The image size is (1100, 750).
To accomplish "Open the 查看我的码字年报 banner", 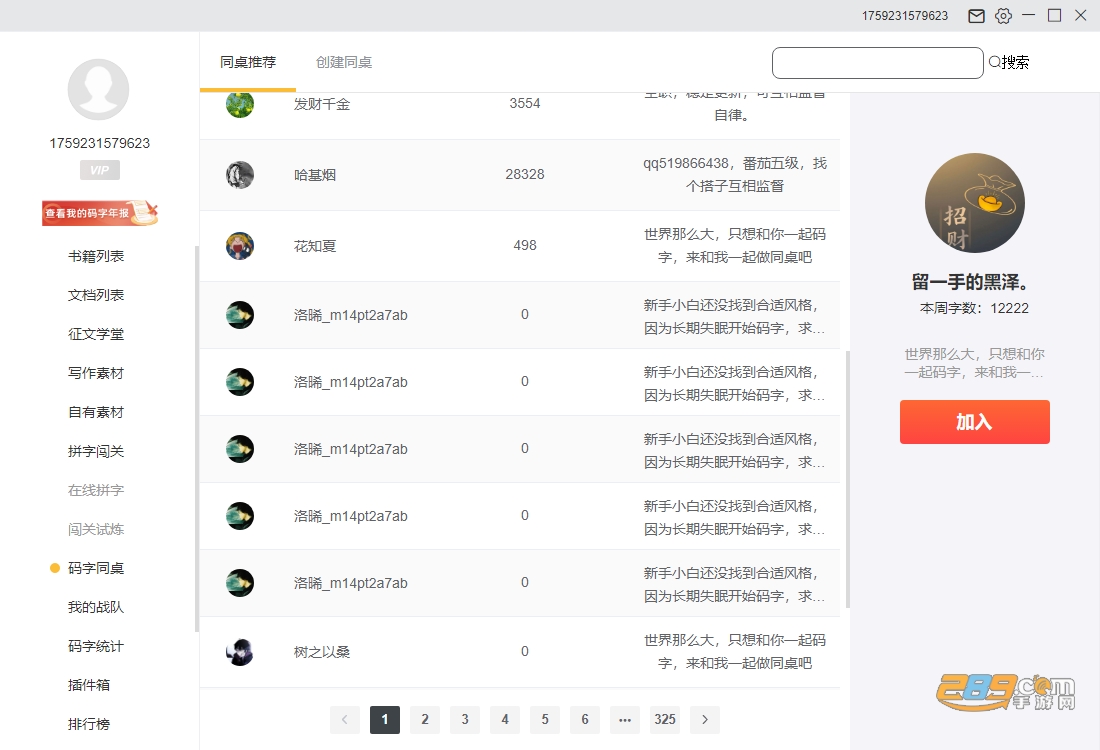I will click(100, 213).
